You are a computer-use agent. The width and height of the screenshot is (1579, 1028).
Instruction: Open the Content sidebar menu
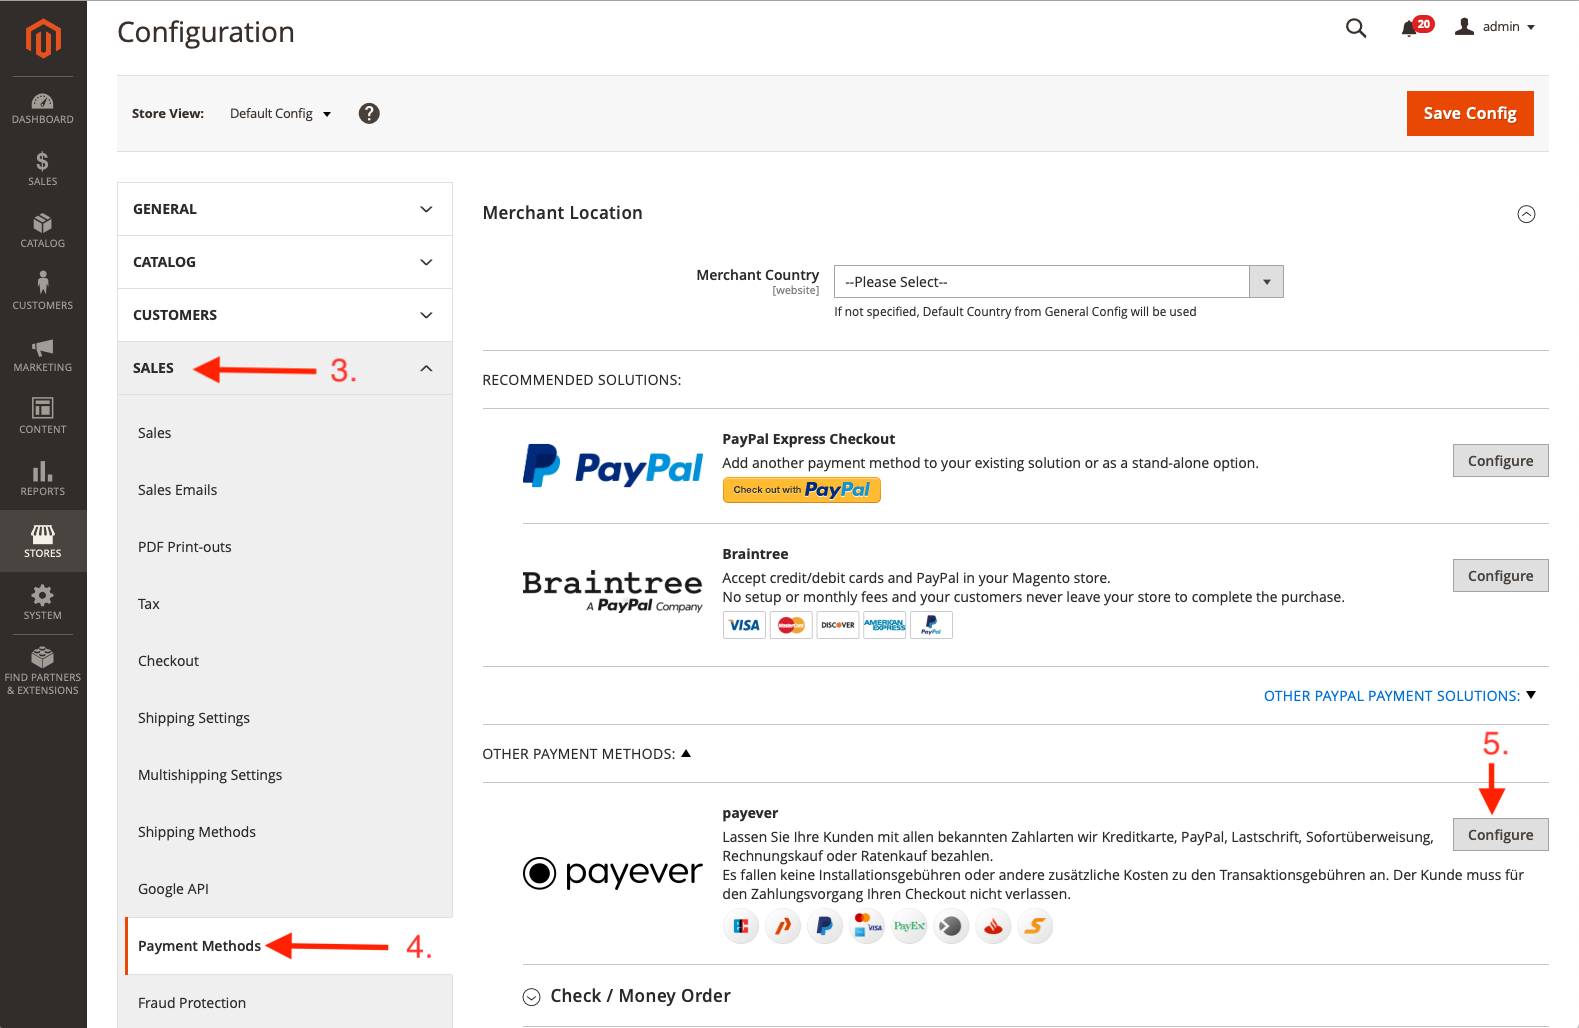[43, 417]
